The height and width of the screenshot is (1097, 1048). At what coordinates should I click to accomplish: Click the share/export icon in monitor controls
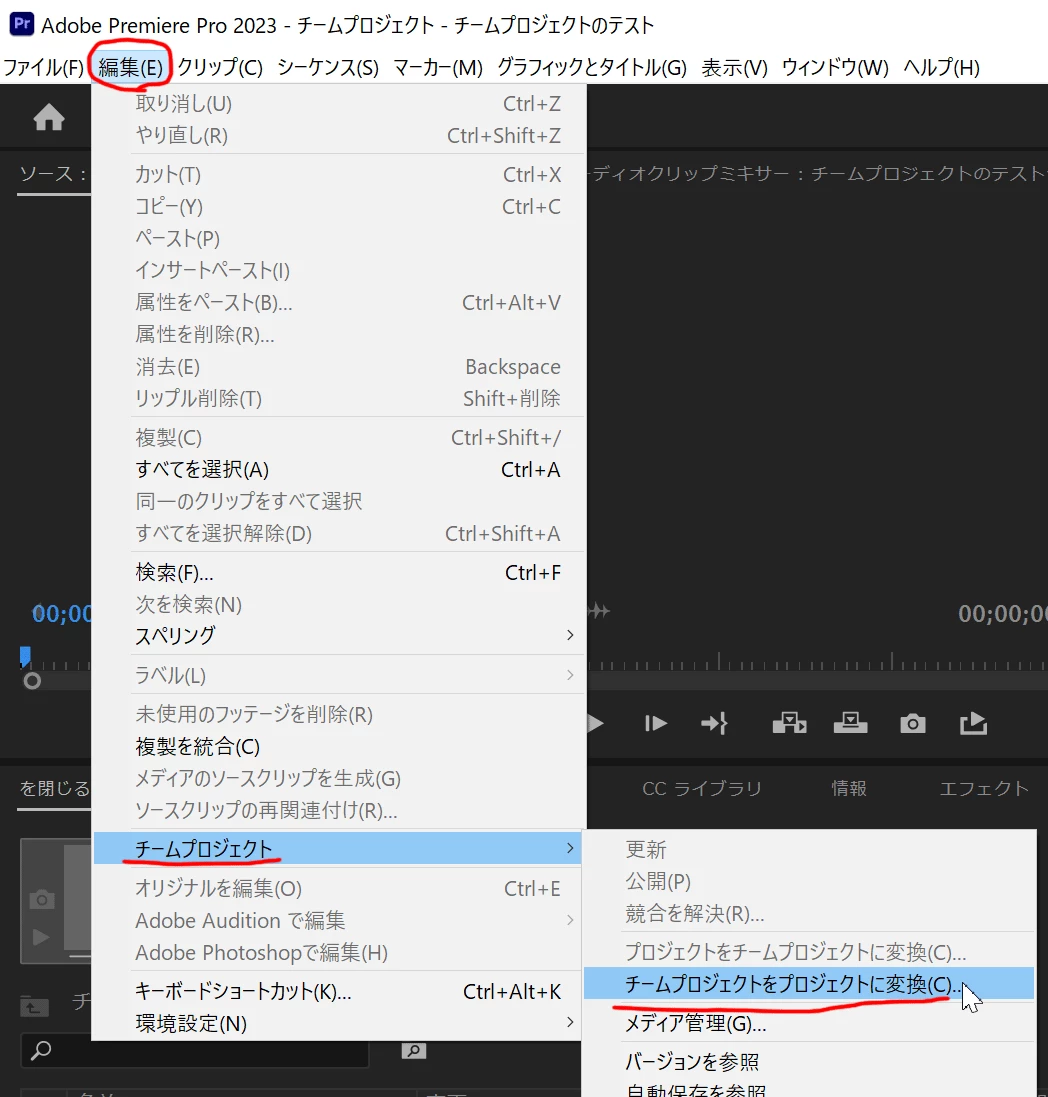973,723
